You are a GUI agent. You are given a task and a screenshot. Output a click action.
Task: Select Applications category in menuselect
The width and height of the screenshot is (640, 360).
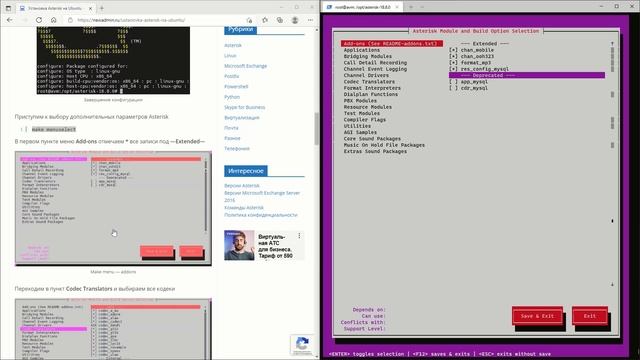pyautogui.click(x=362, y=50)
